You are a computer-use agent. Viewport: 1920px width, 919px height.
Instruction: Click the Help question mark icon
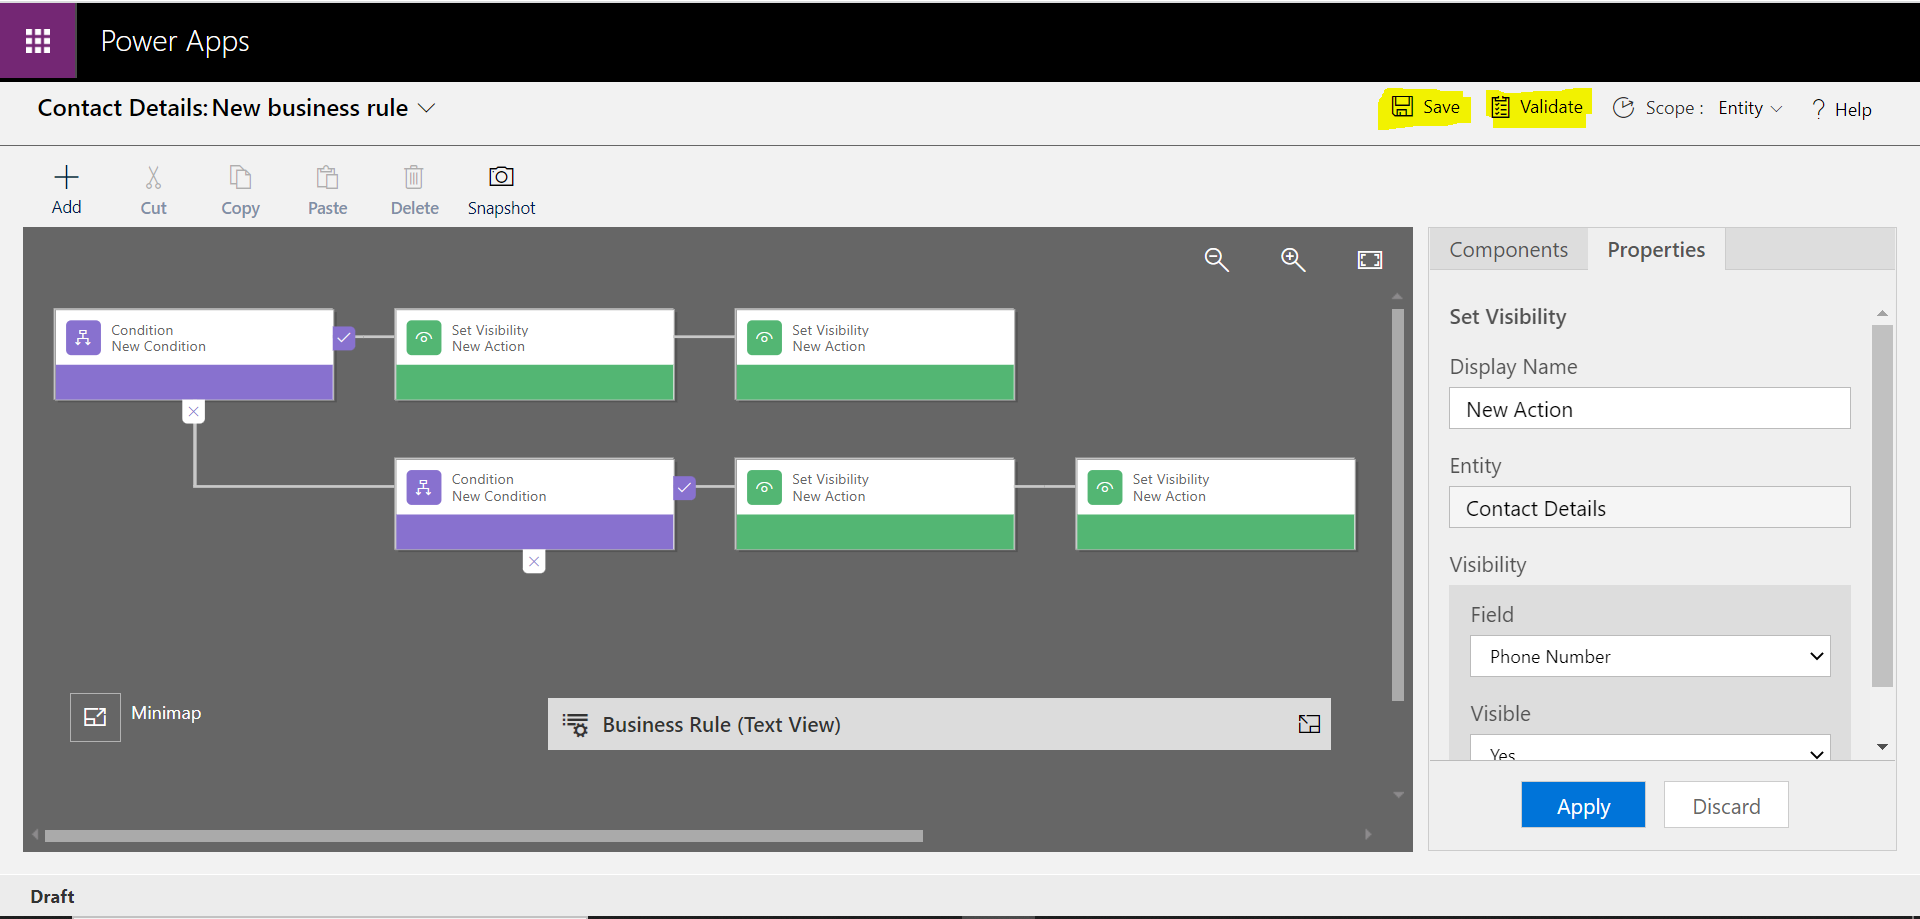(1818, 109)
